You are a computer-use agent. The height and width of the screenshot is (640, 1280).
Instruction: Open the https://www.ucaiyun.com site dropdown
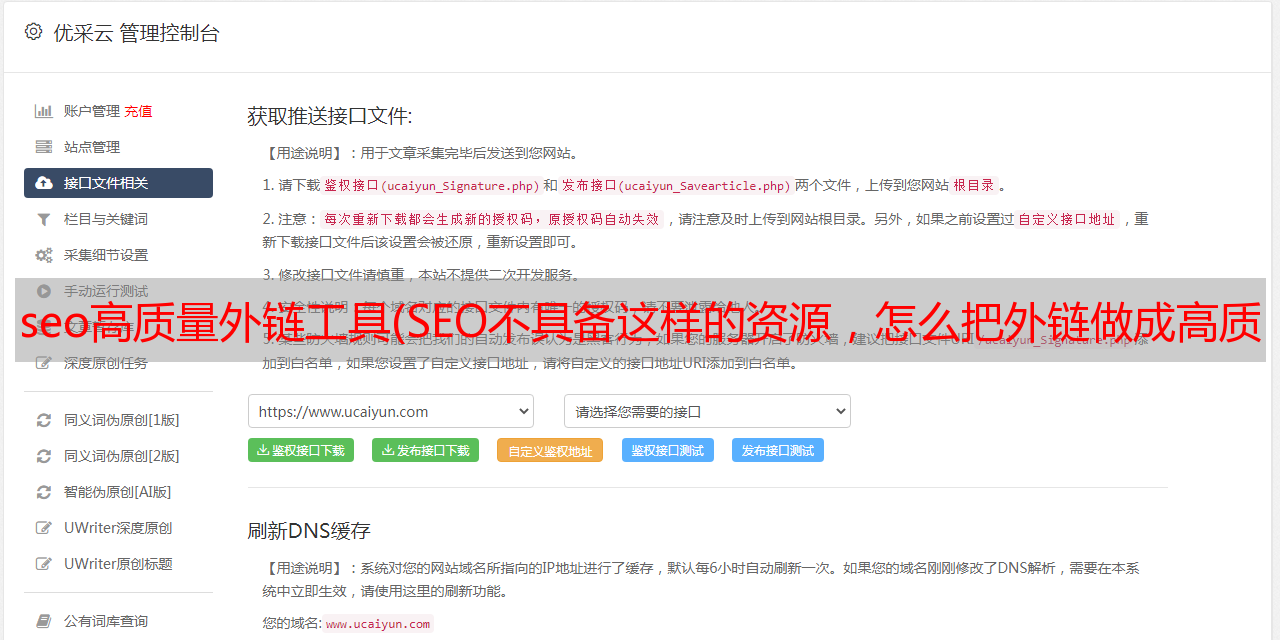391,411
